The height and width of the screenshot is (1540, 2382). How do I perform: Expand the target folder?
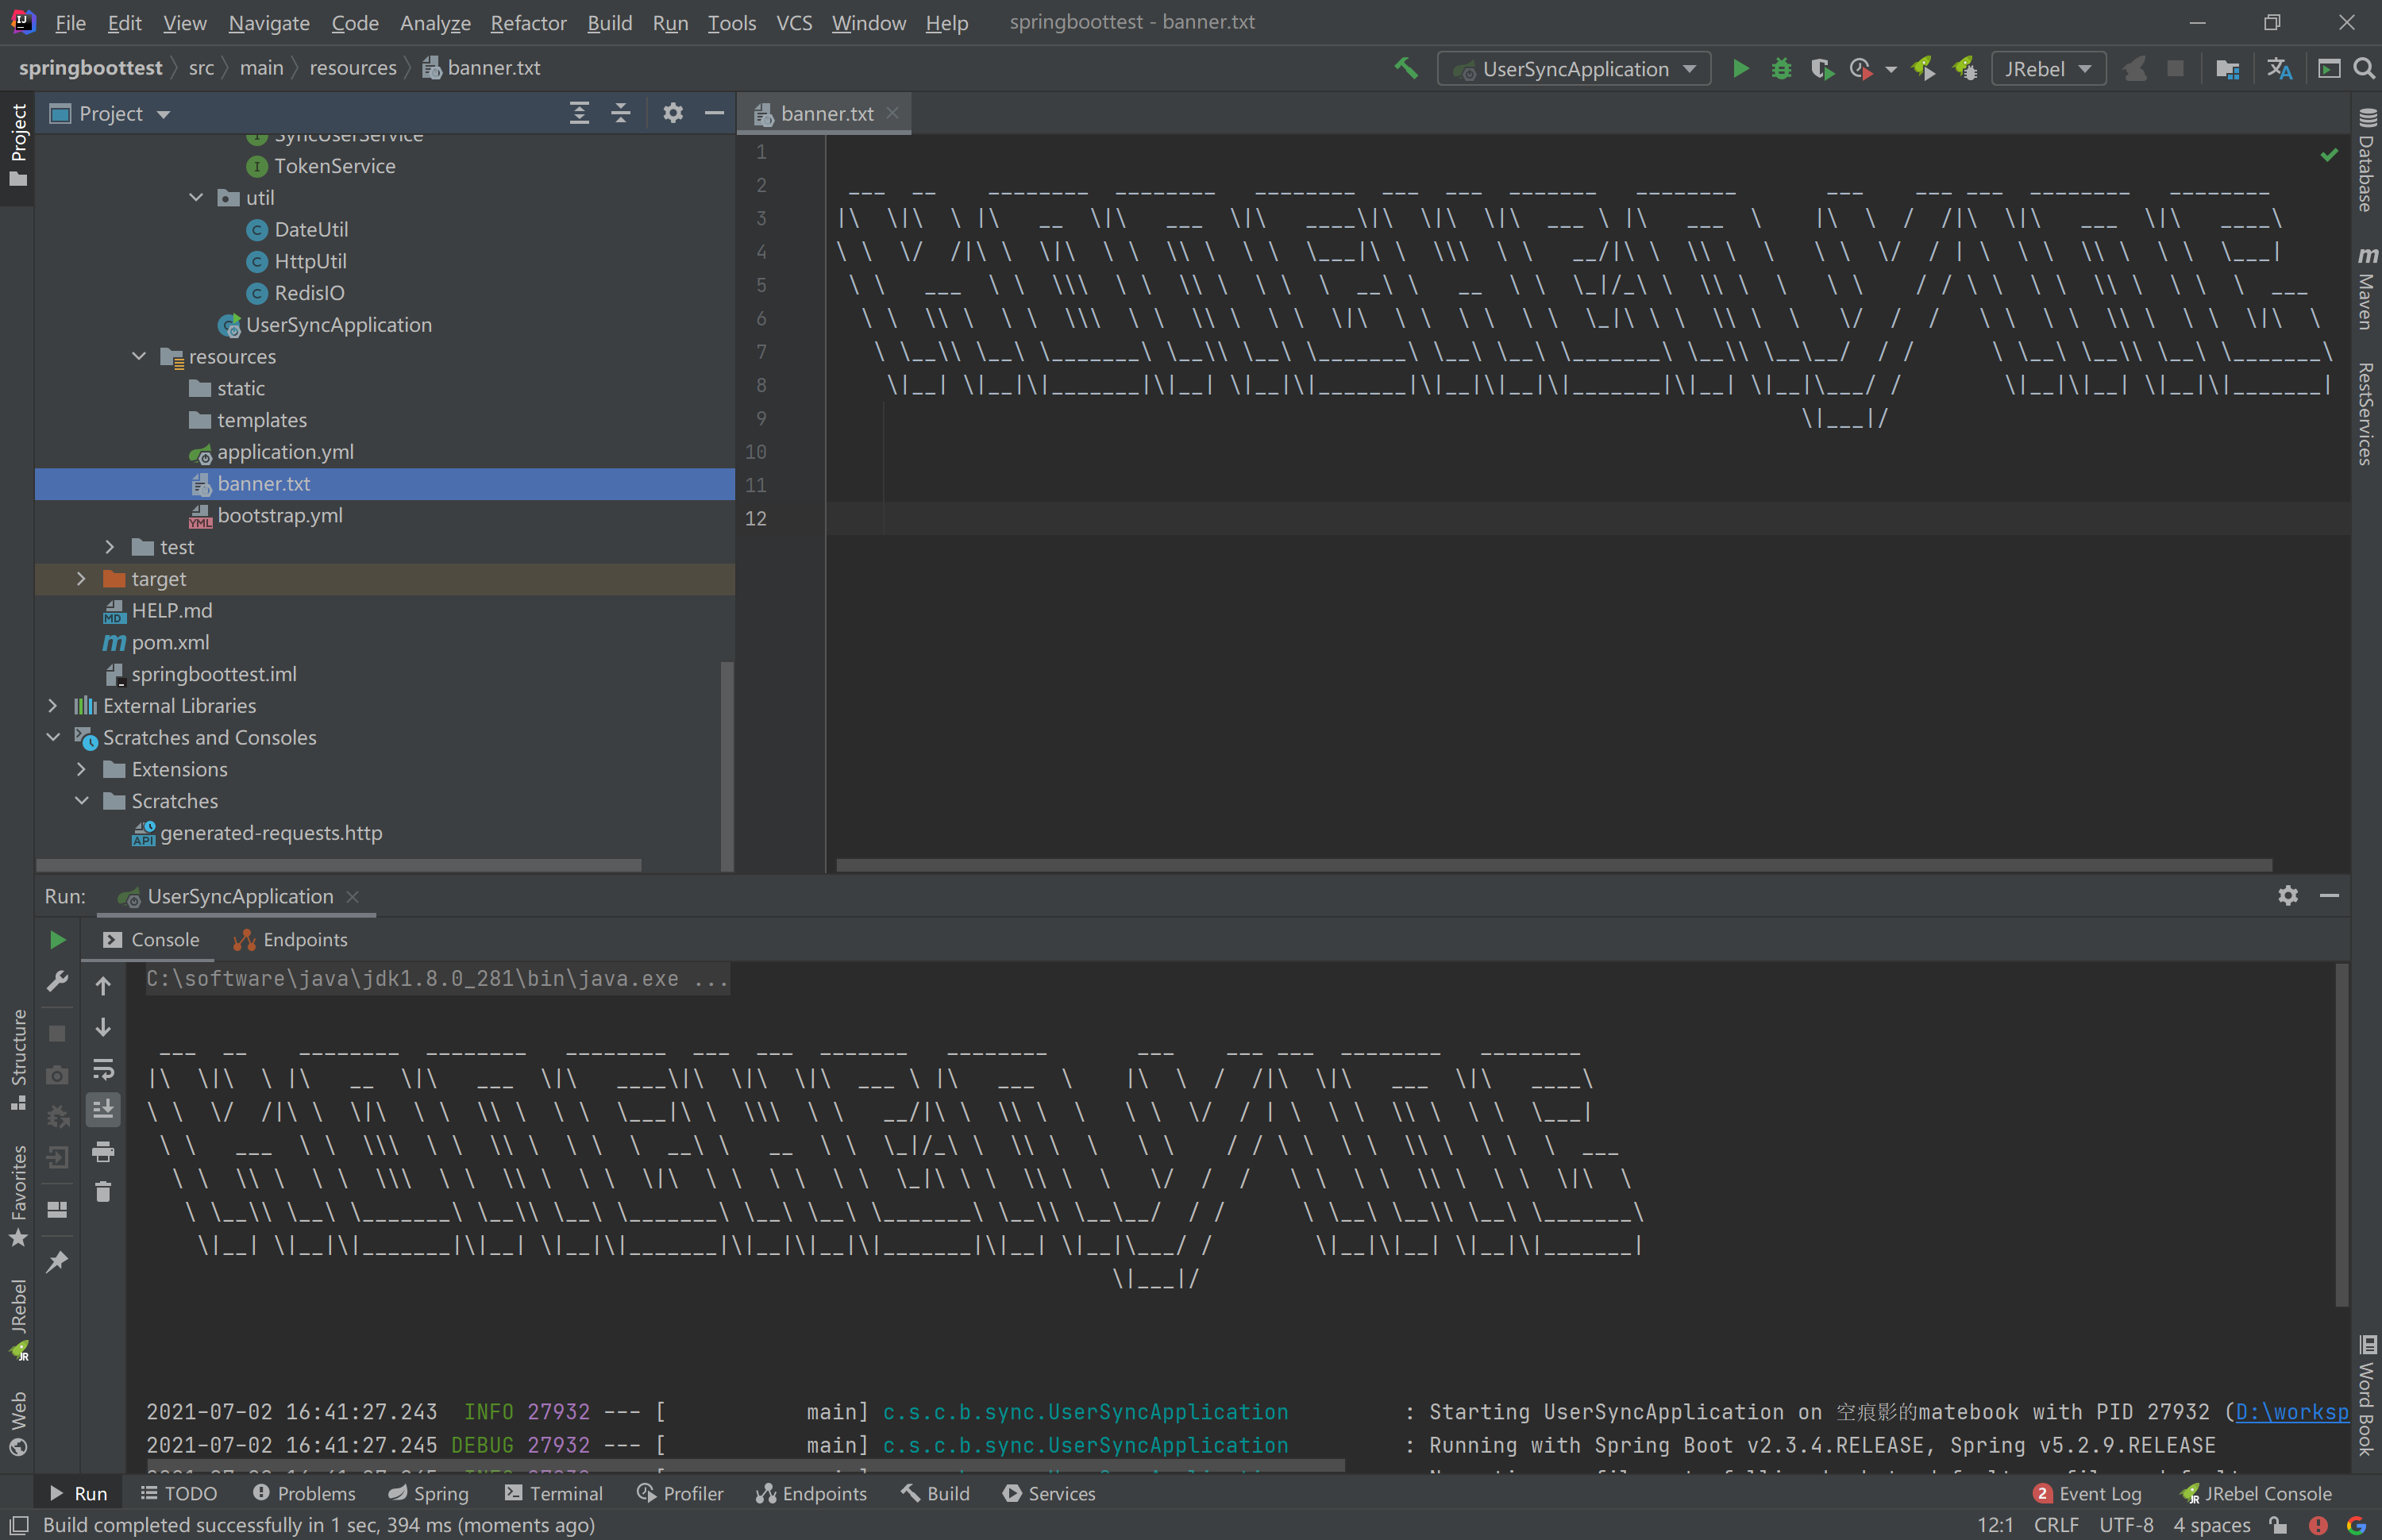82,579
